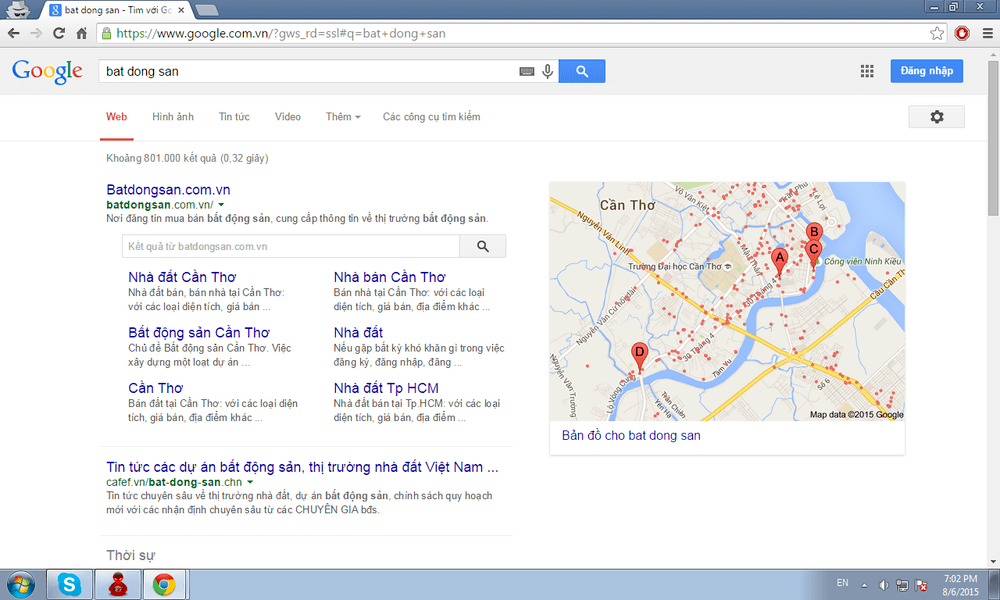Open Nhà đất Tp HCM sitelink
The width and height of the screenshot is (1000, 600).
tap(386, 388)
